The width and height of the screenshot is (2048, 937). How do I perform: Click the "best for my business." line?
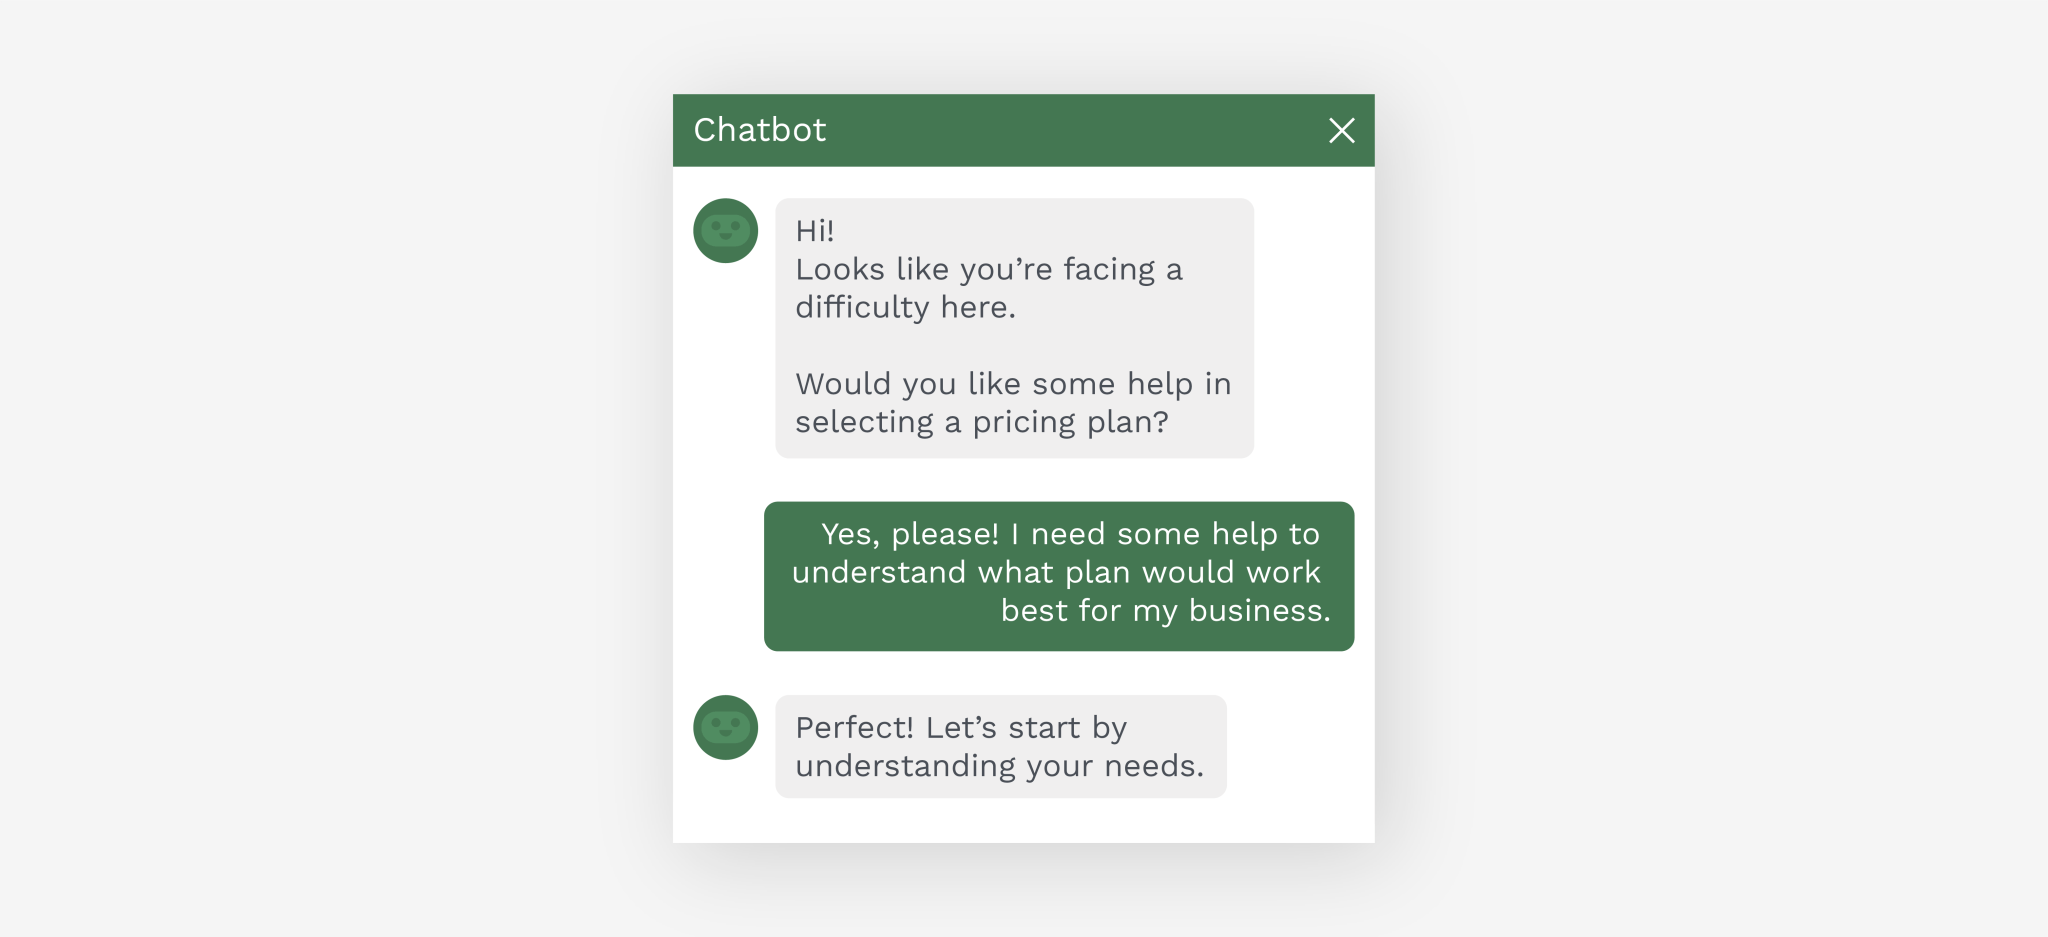(1165, 610)
